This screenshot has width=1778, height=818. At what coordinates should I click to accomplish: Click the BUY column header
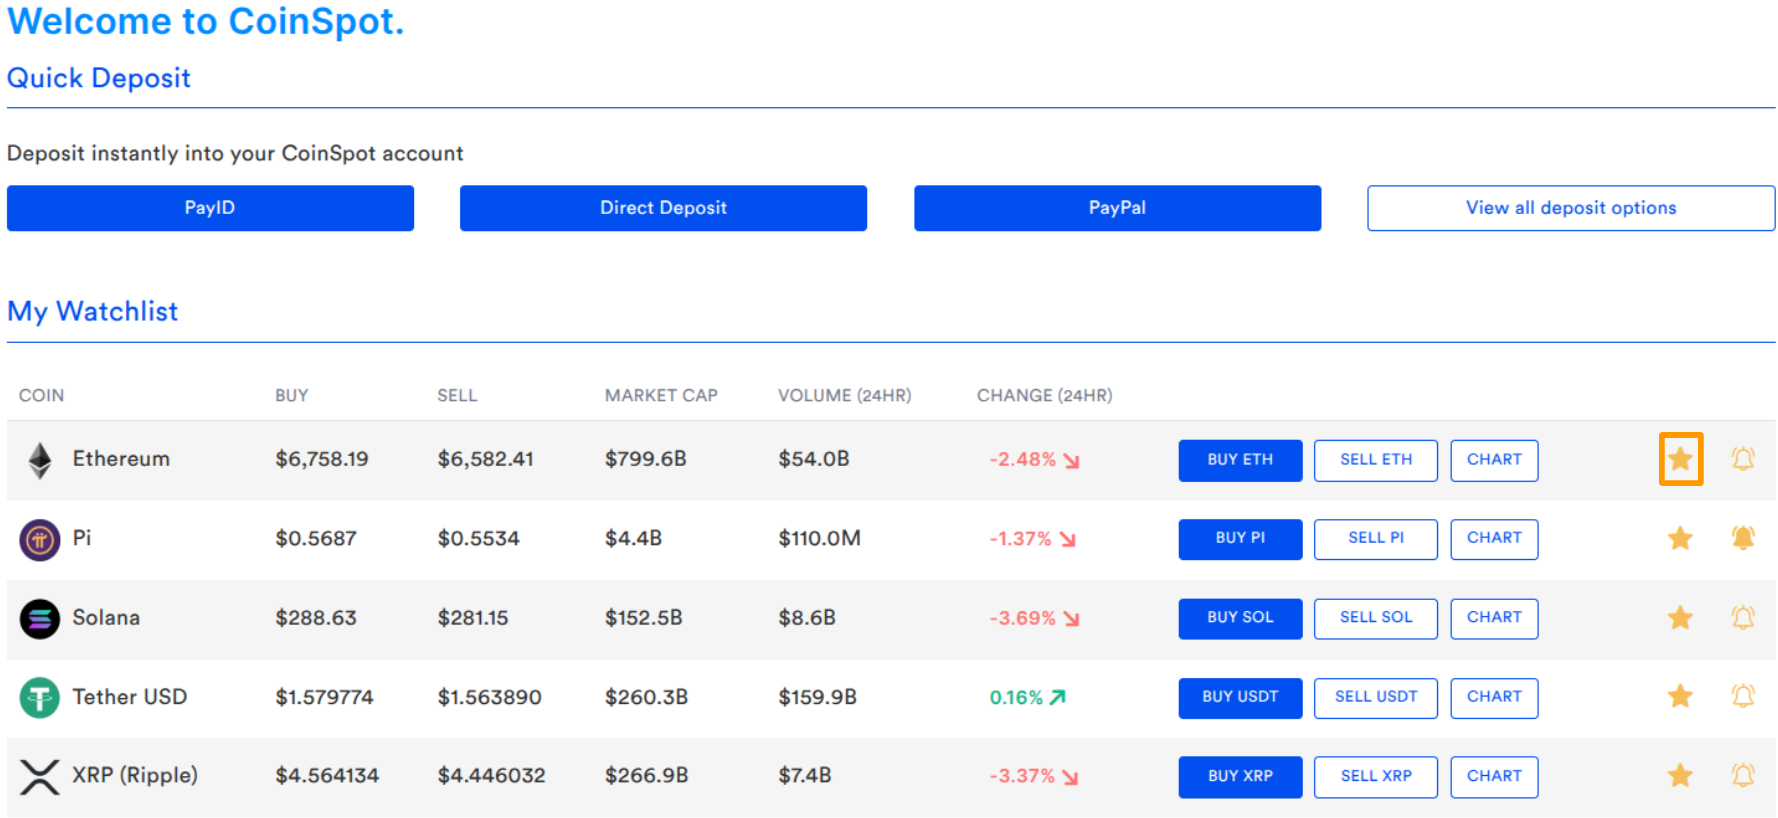pos(292,396)
